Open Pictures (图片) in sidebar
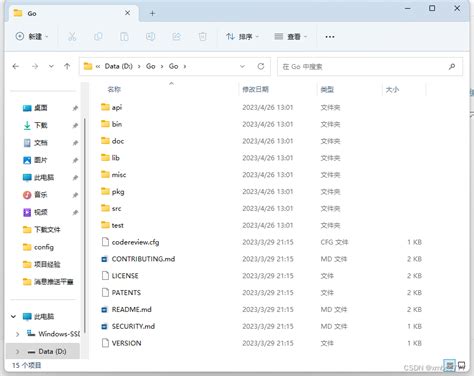Image resolution: width=474 pixels, height=376 pixels. (x=35, y=160)
